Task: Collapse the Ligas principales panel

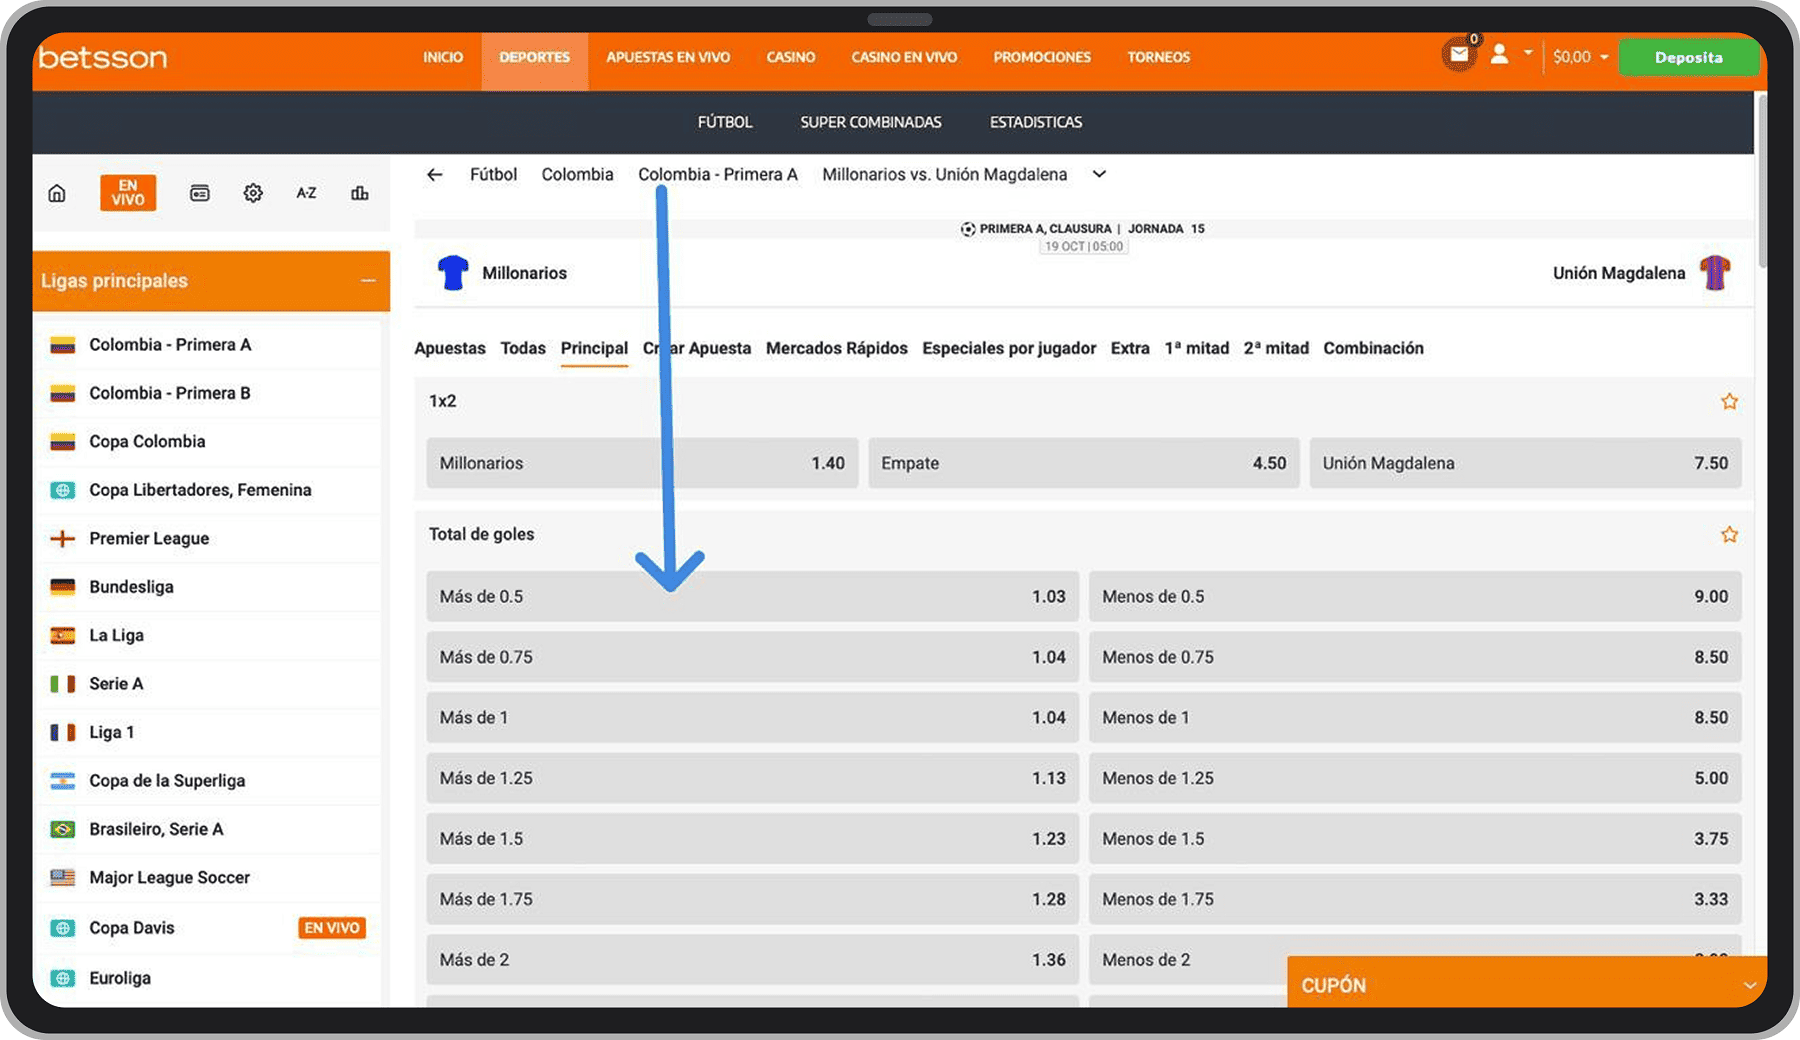Action: pyautogui.click(x=368, y=281)
